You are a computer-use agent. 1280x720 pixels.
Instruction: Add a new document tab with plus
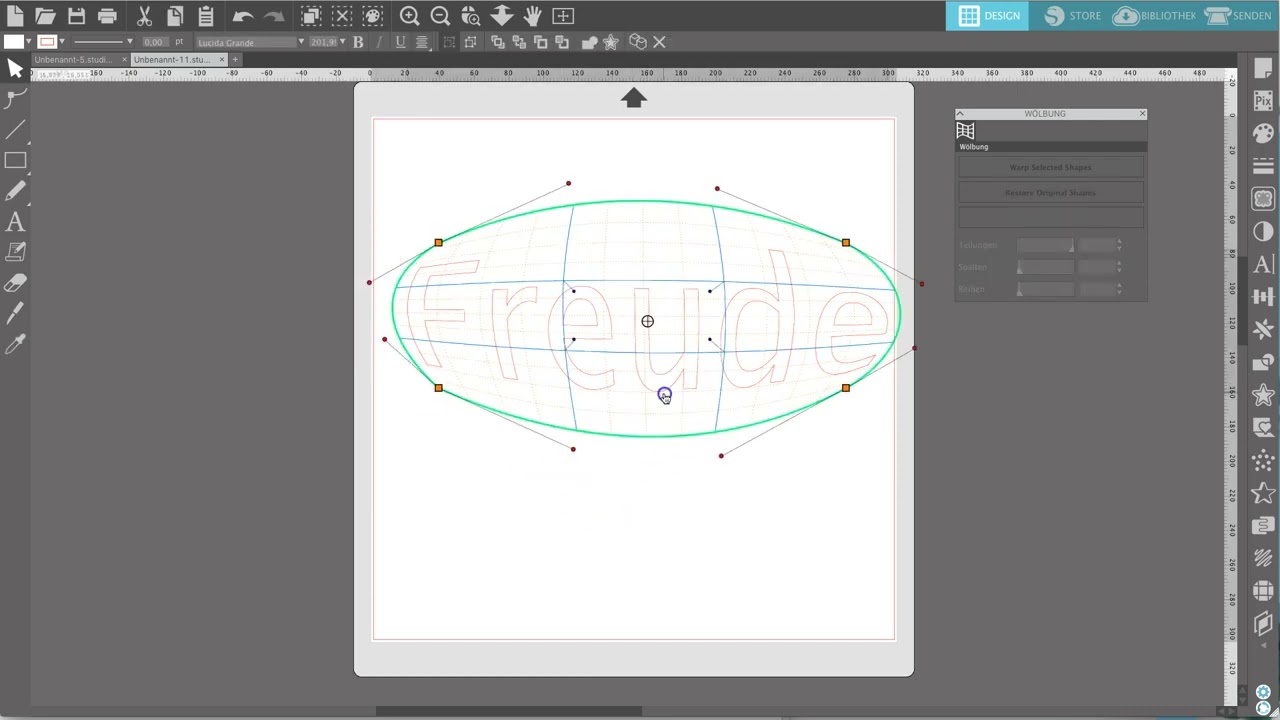[235, 60]
